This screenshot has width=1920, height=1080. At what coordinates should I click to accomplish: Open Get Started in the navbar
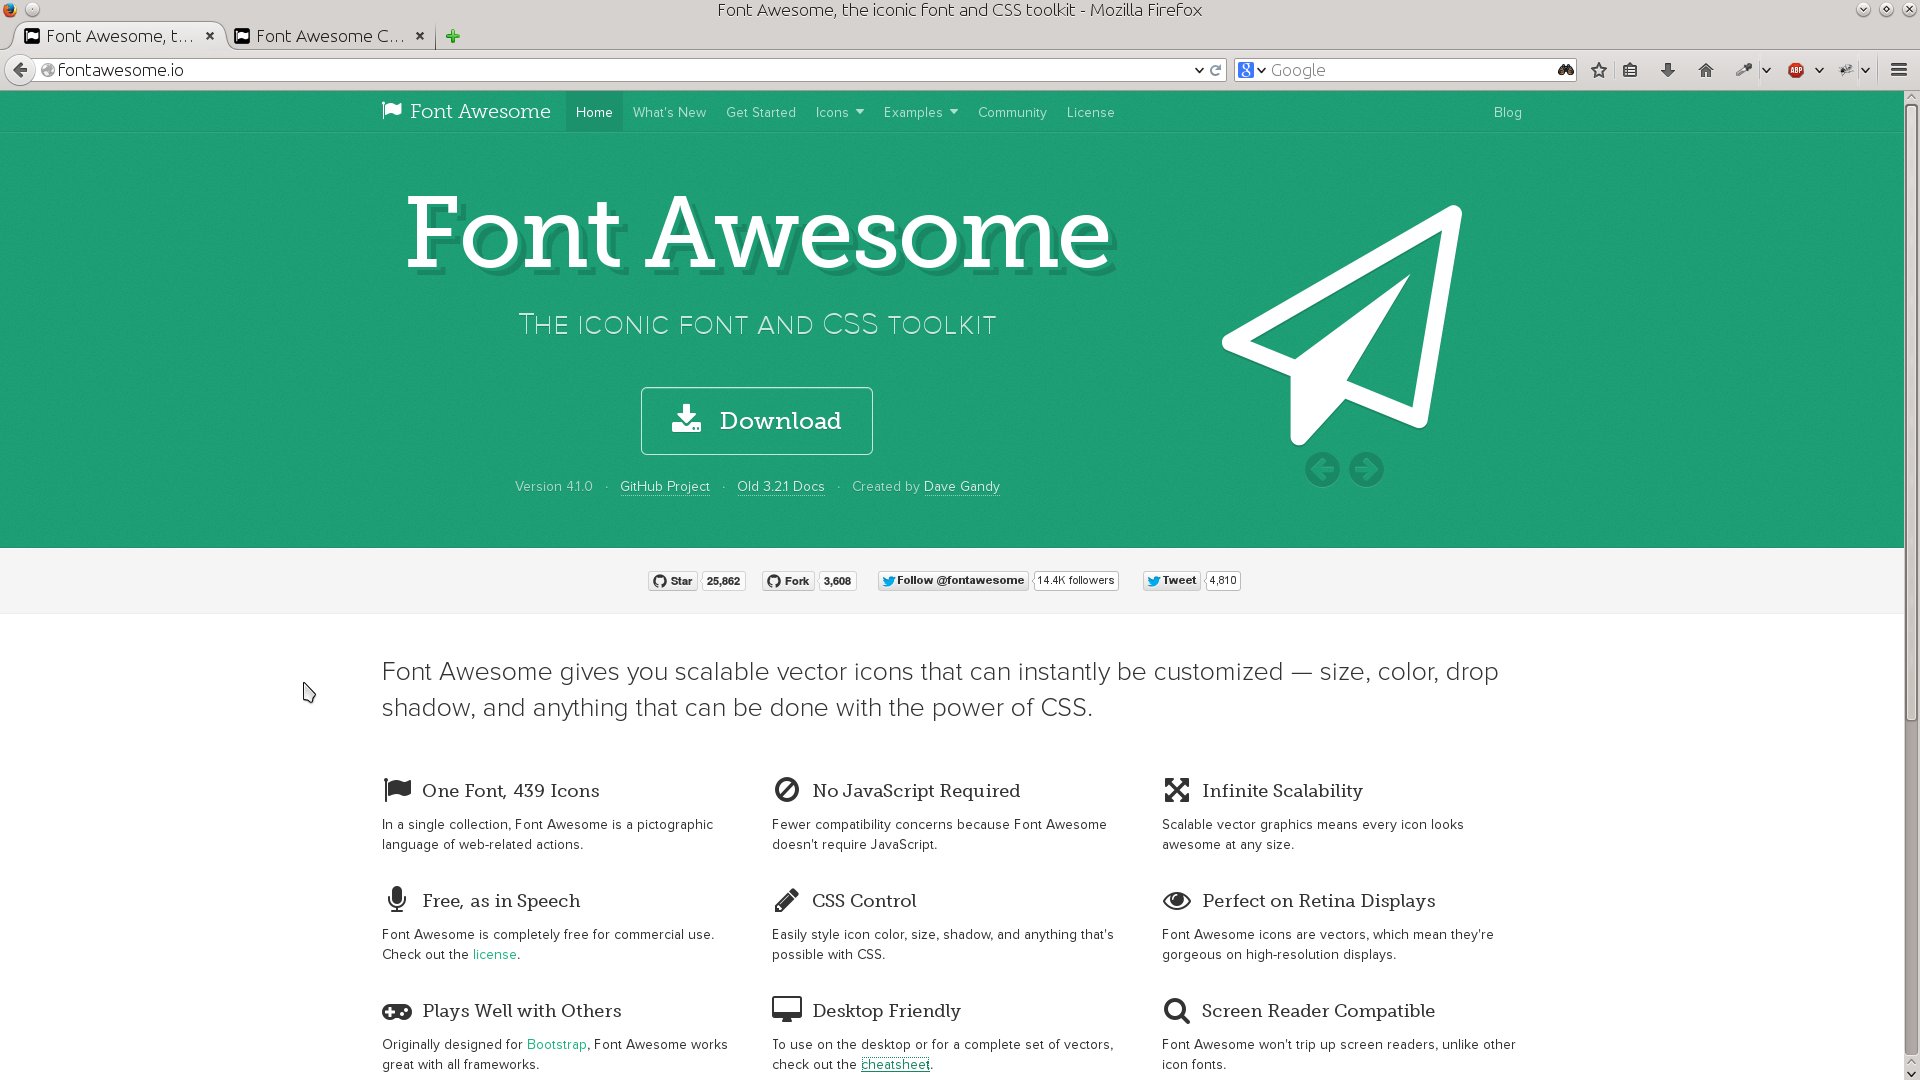pyautogui.click(x=761, y=112)
